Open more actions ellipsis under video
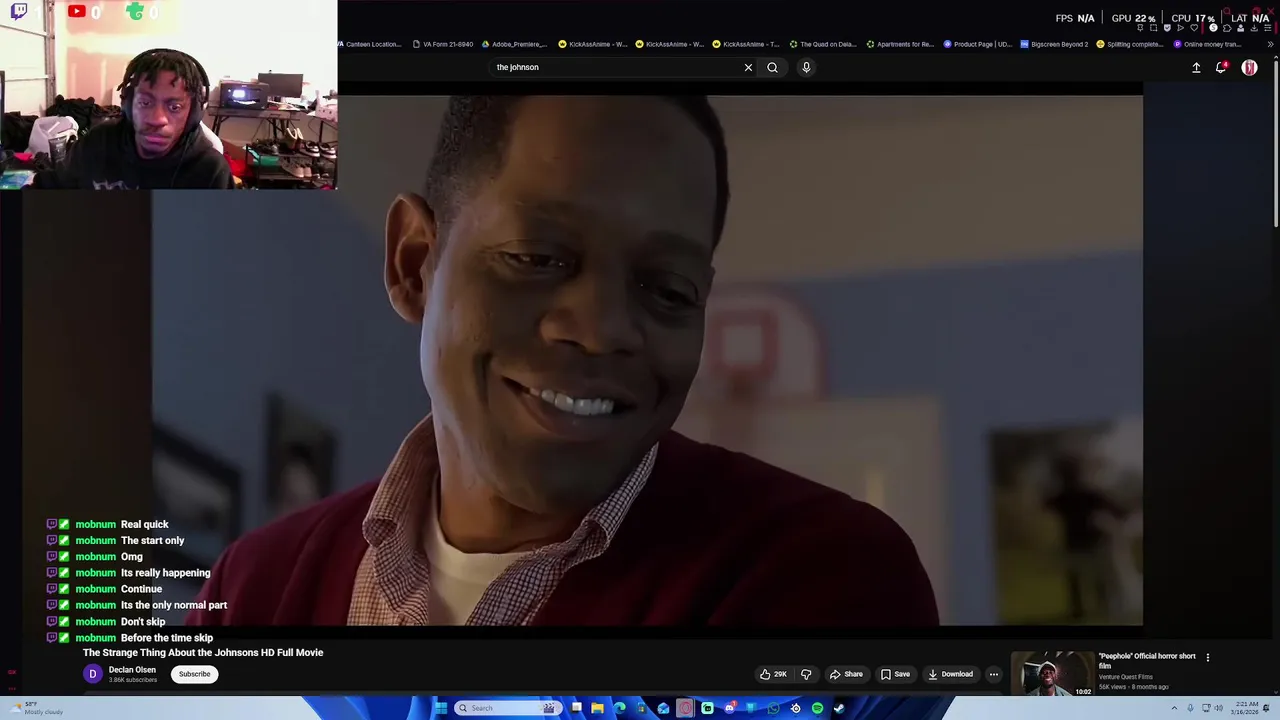1280x720 pixels. click(x=993, y=674)
